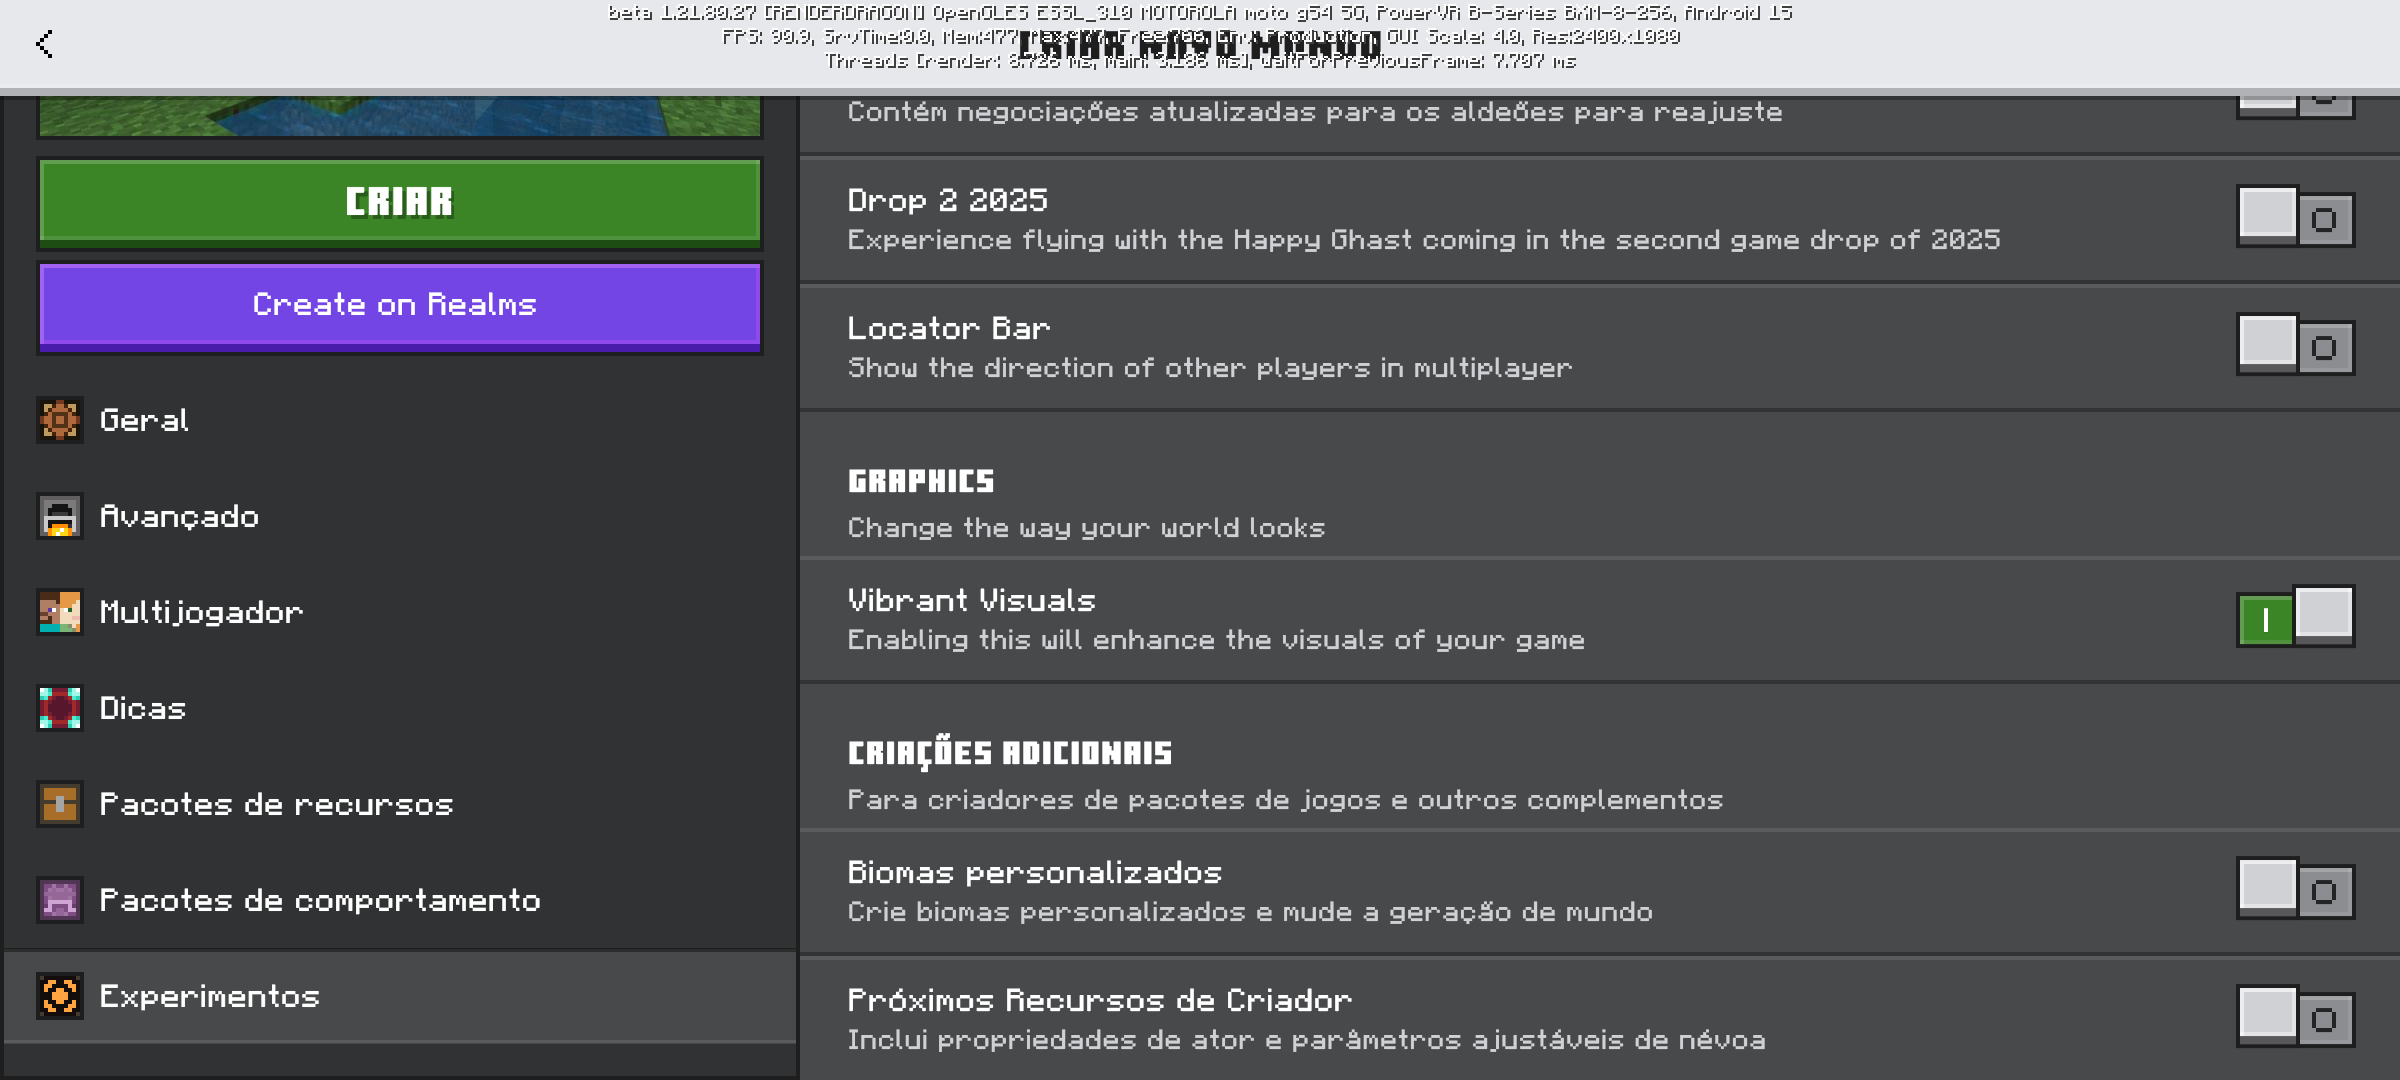Open Pacotes de recursos section

[x=276, y=804]
